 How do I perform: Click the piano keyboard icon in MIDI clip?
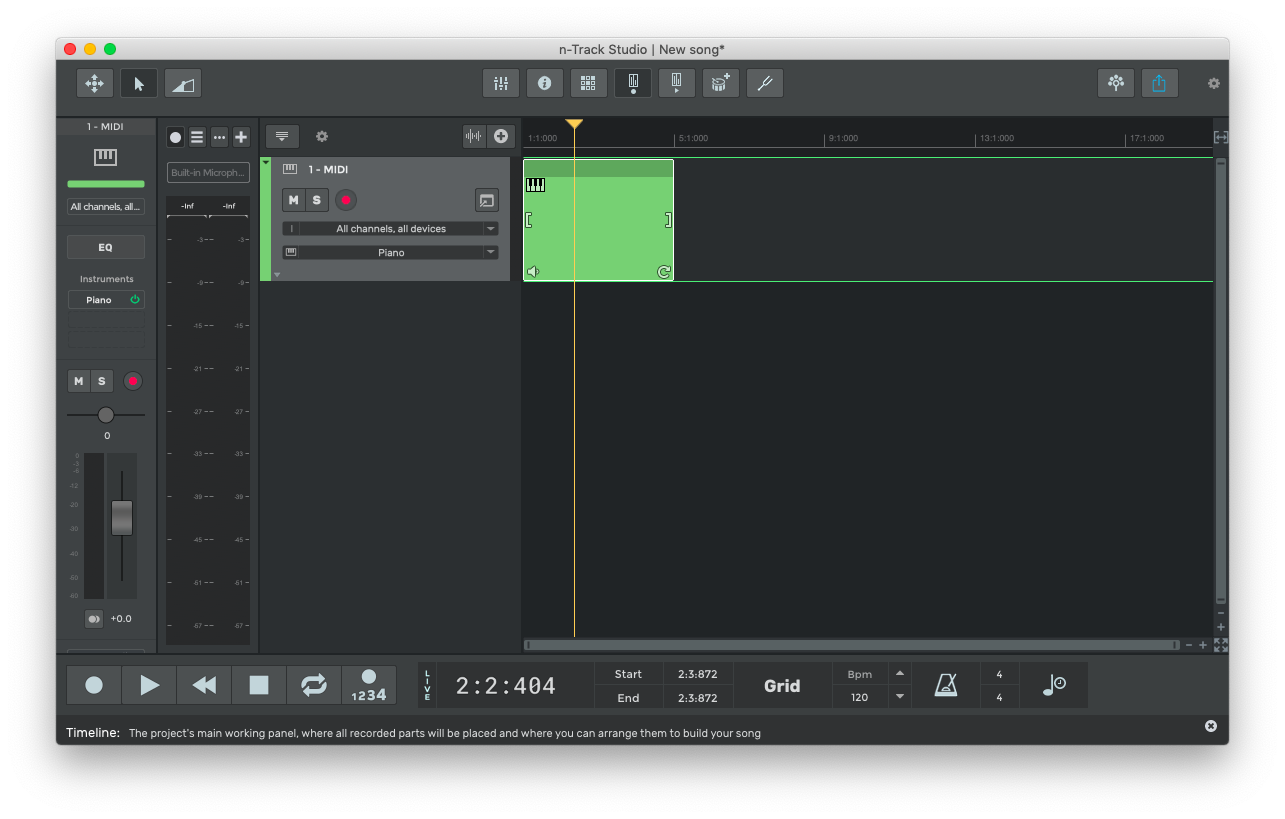536,185
